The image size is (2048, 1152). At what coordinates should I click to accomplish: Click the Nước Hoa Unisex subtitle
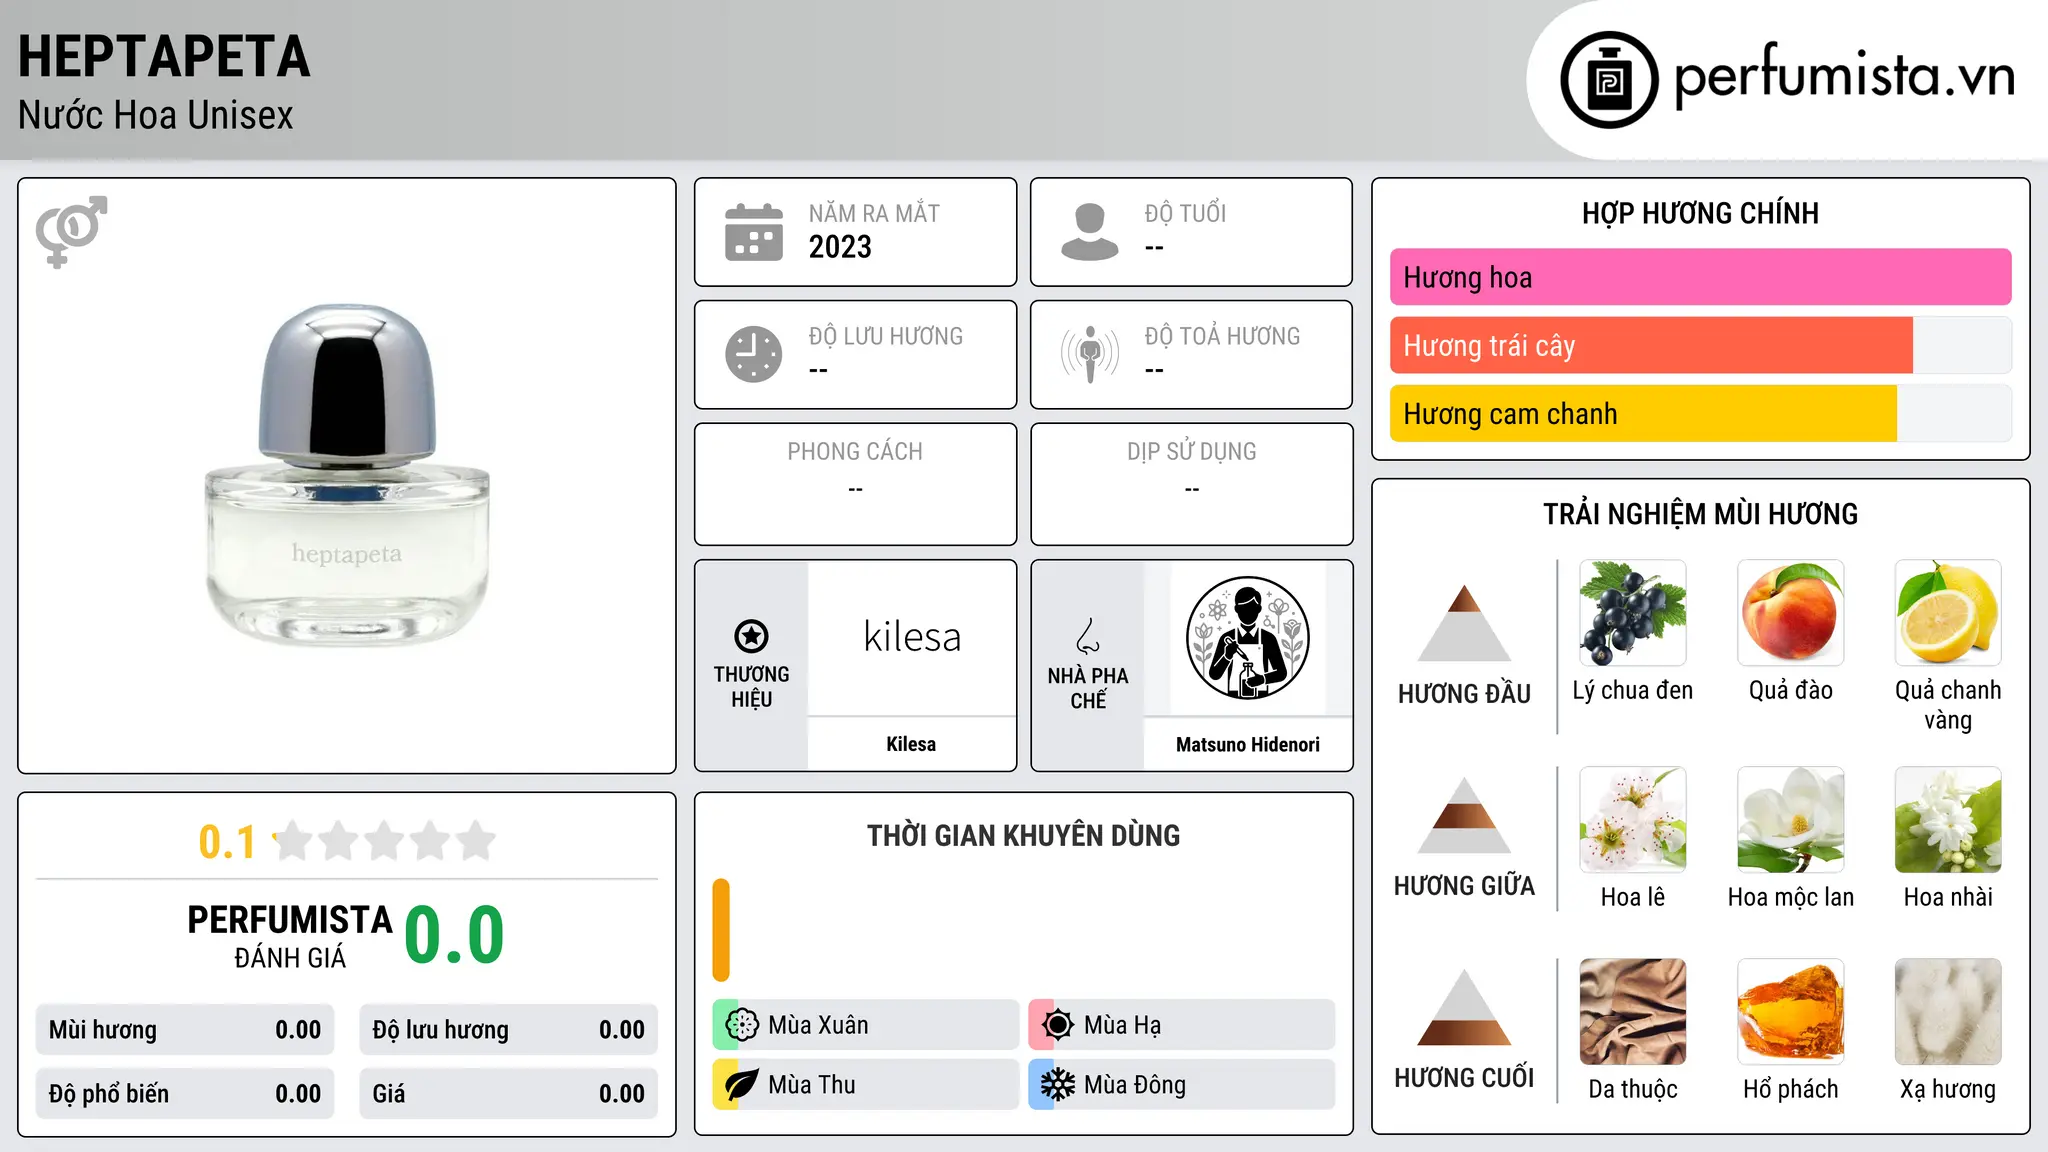[156, 116]
